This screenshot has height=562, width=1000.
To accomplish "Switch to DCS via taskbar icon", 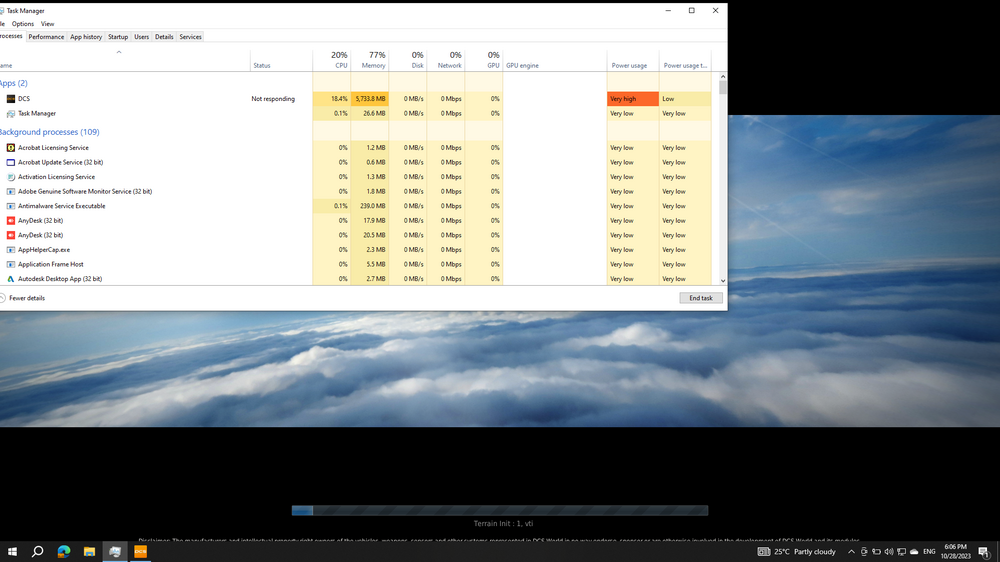I will [x=140, y=551].
